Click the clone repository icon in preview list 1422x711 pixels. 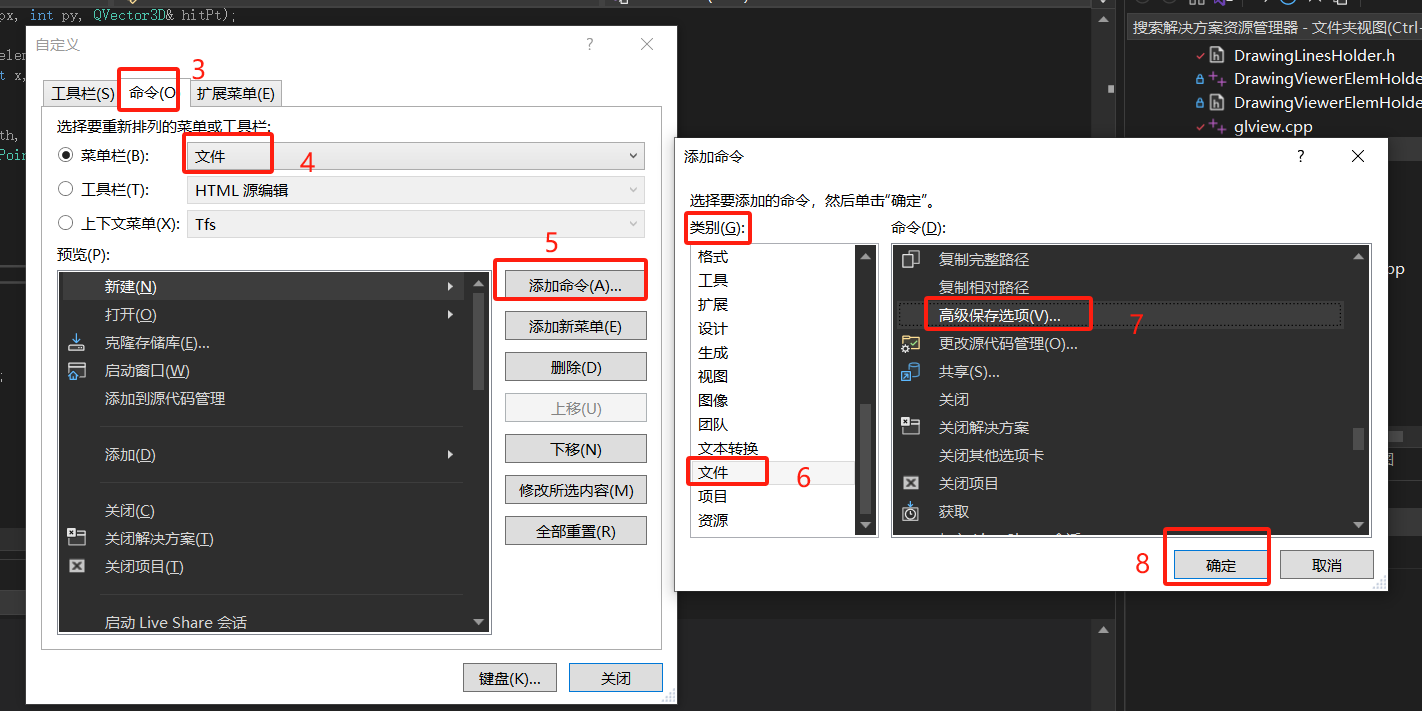[x=77, y=342]
